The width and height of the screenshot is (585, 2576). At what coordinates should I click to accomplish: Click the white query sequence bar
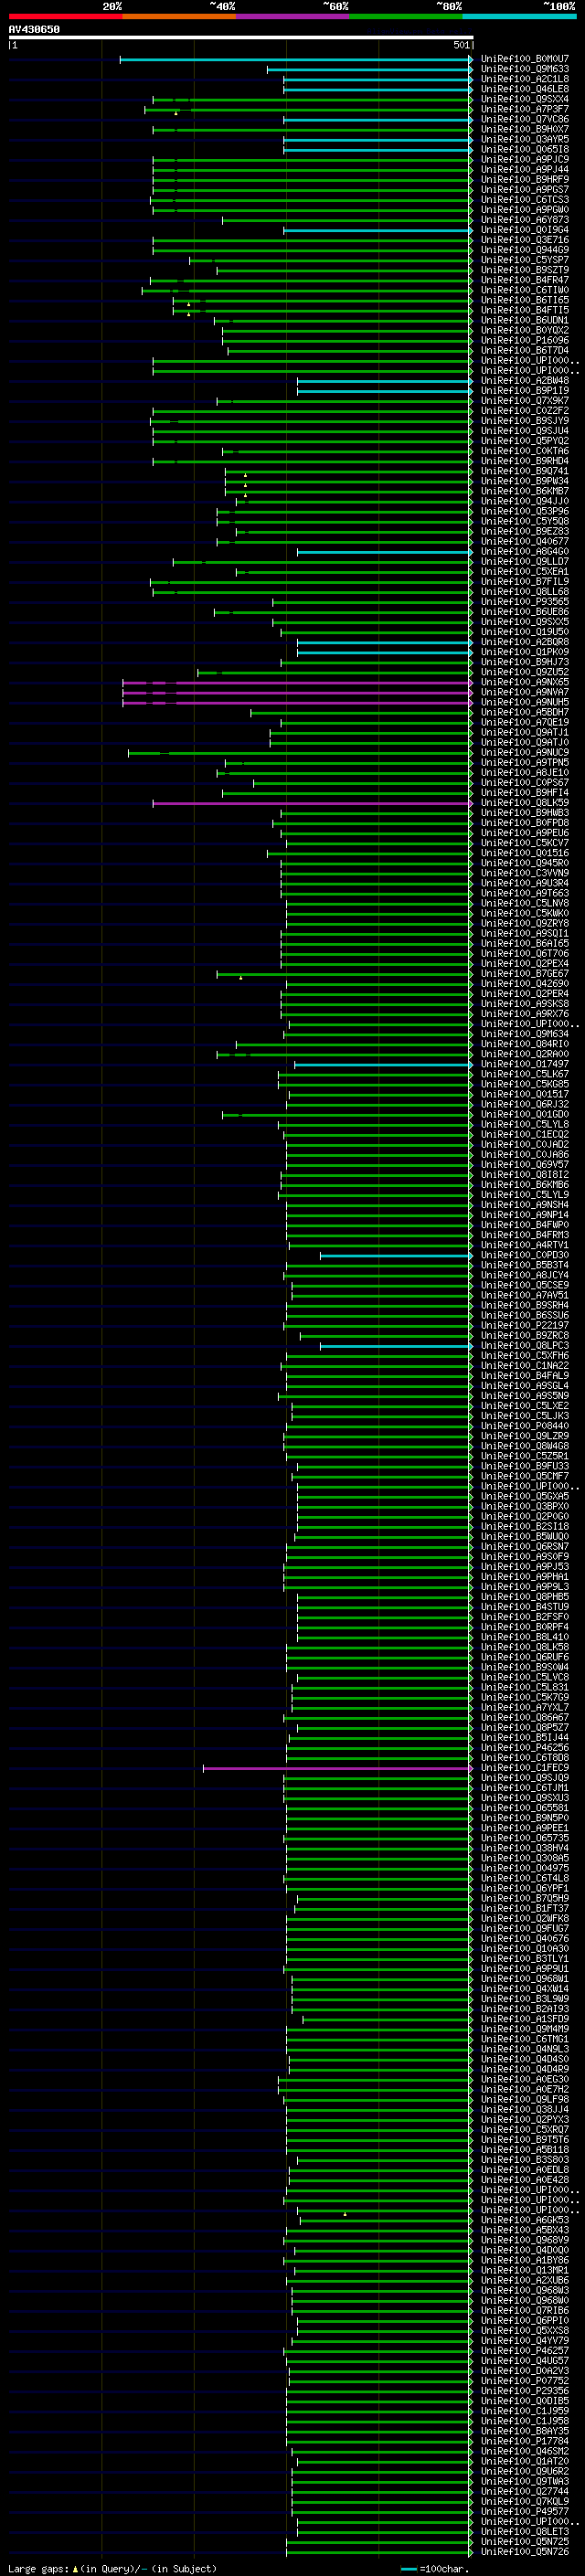point(241,38)
